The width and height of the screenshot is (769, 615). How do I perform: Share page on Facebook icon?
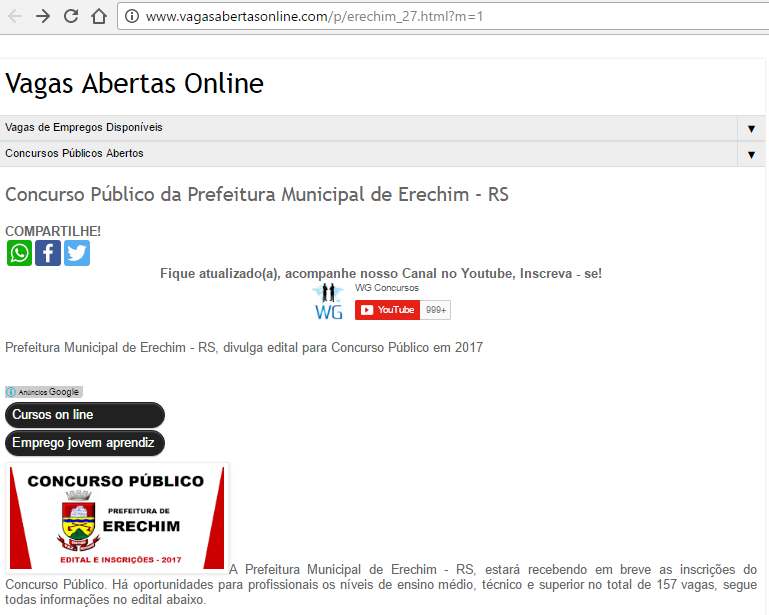(48, 253)
